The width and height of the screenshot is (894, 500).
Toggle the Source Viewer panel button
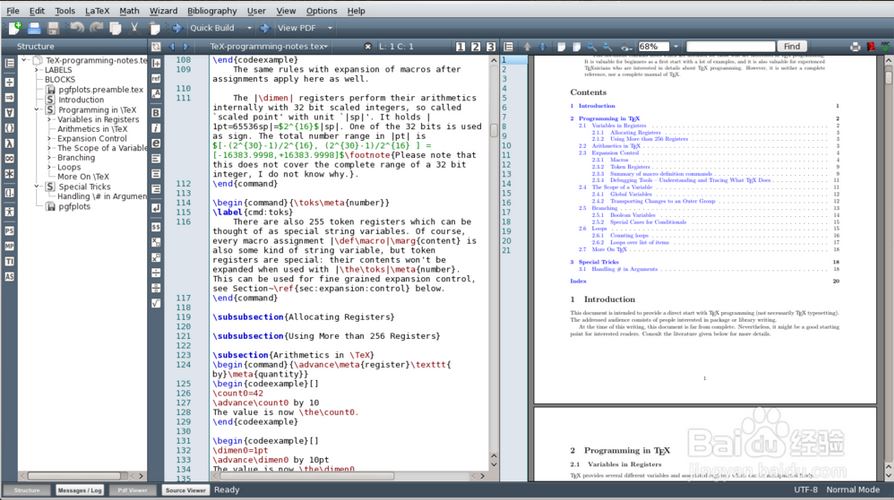click(x=185, y=490)
